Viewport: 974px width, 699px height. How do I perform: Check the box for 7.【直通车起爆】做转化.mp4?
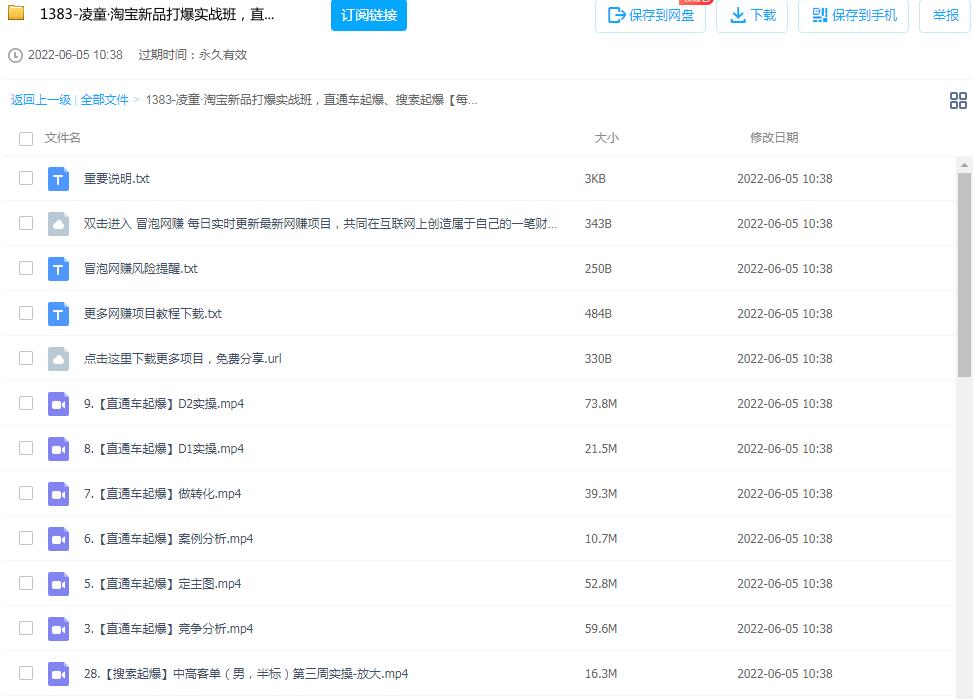26,493
